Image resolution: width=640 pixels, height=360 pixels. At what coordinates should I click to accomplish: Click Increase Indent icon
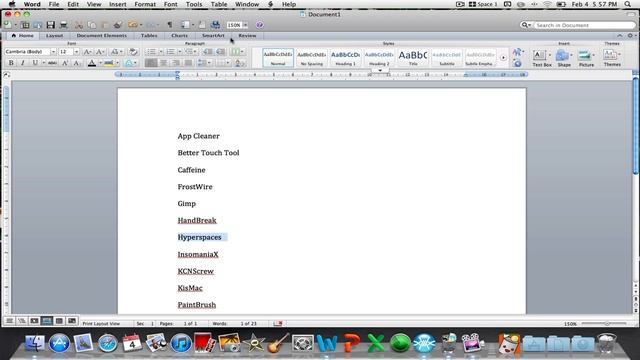click(220, 51)
